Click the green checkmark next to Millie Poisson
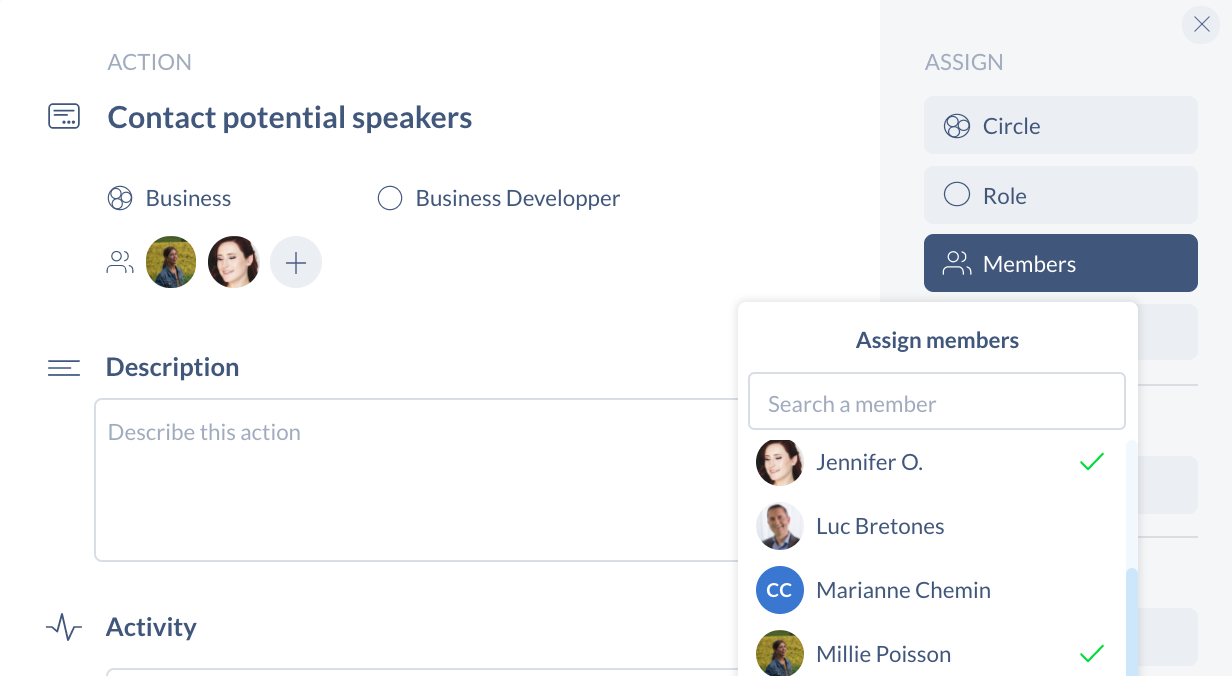Screen dimensions: 1232x676 coord(1092,654)
